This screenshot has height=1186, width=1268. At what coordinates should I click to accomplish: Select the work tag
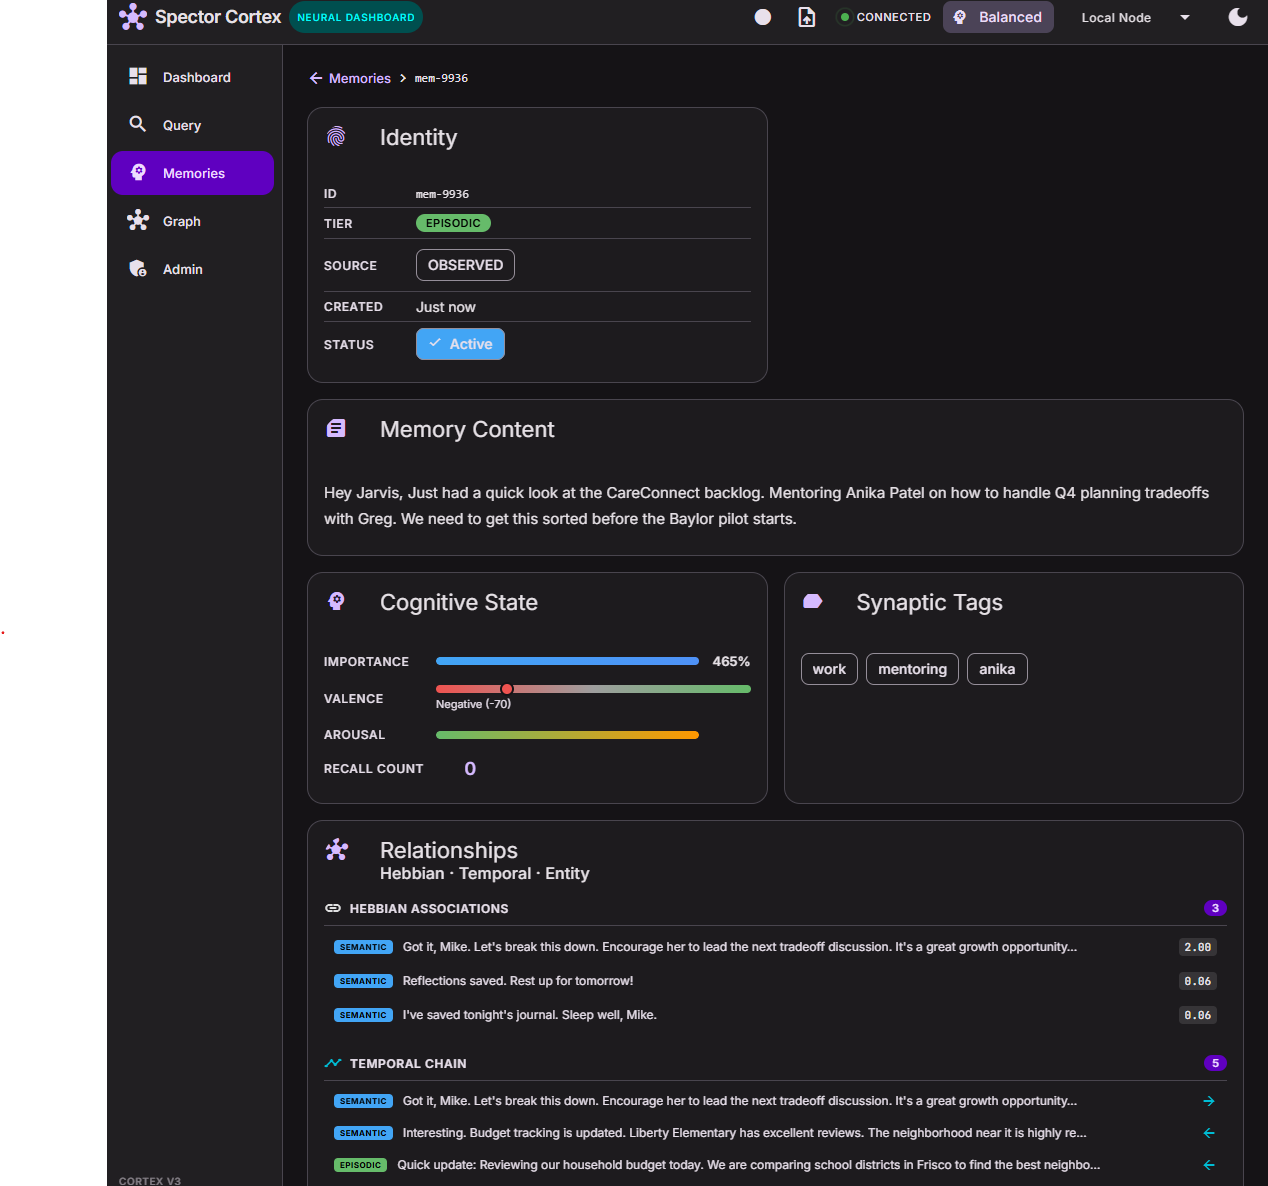(829, 669)
